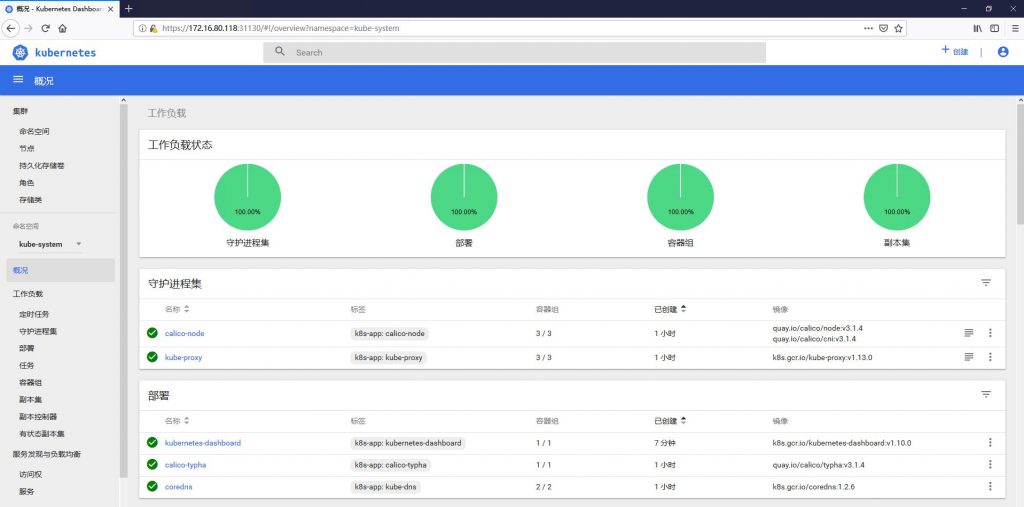Select 存储类 in sidebar
This screenshot has width=1024, height=507.
coord(31,199)
